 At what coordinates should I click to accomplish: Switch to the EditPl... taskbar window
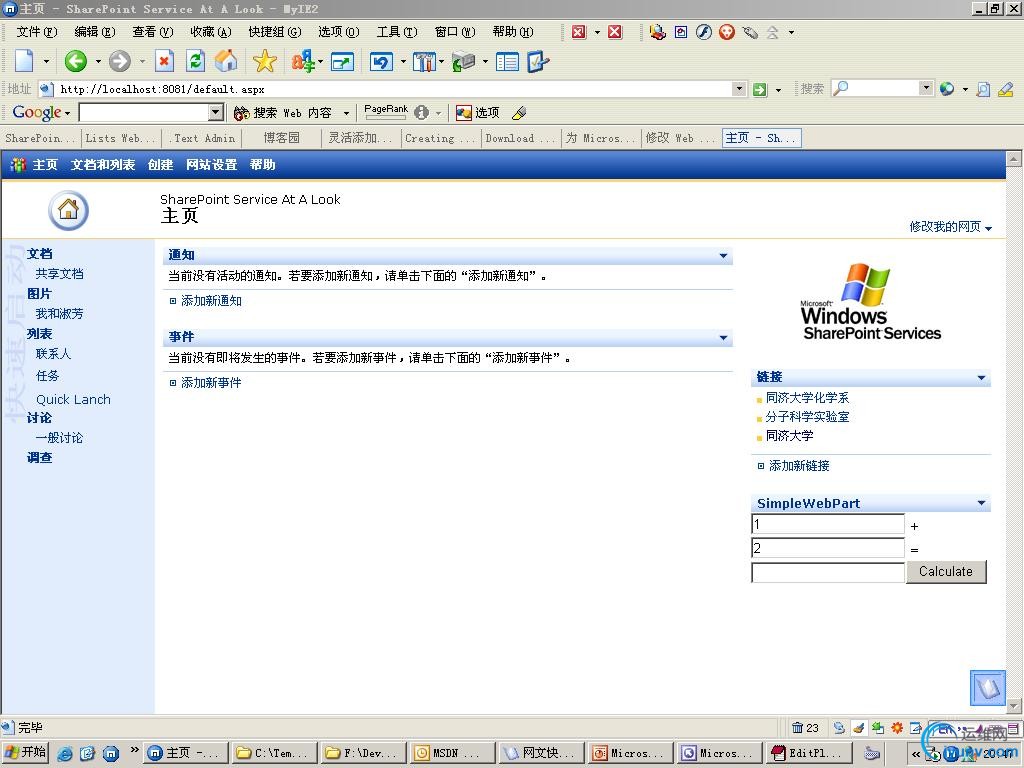pos(810,753)
